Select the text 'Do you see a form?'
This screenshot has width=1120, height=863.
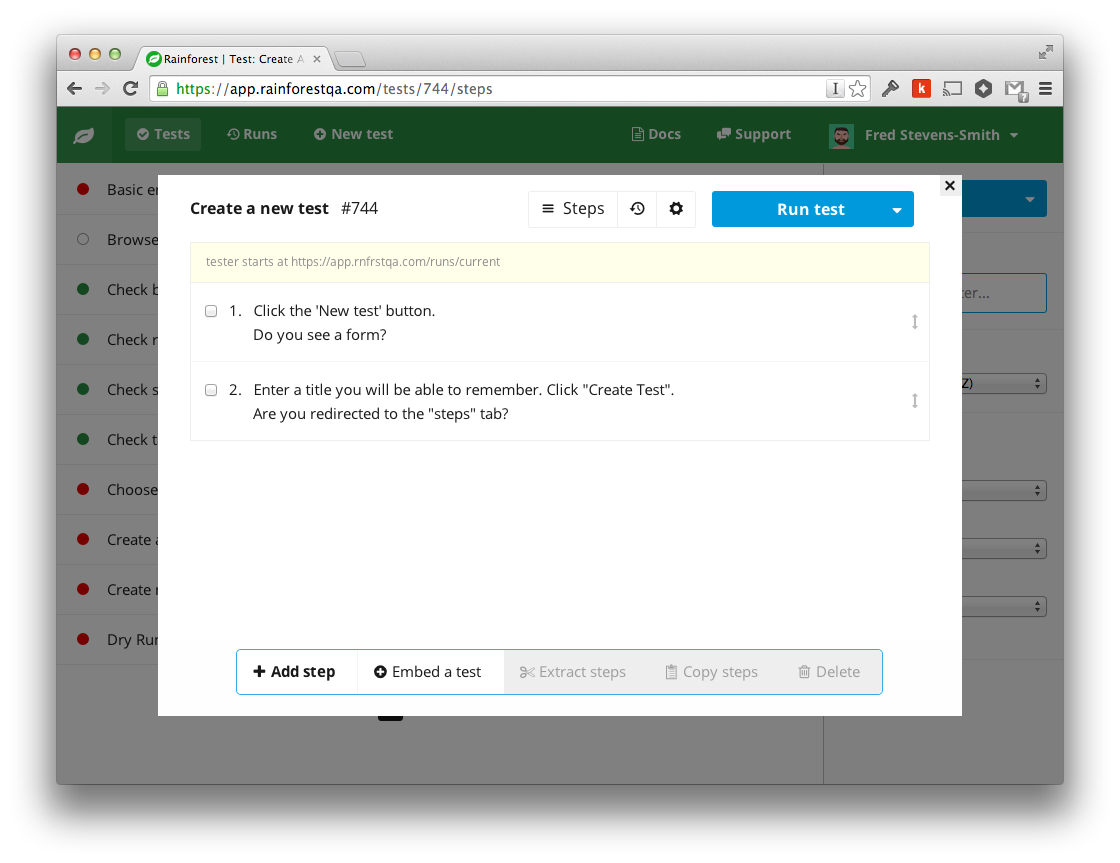coord(319,335)
